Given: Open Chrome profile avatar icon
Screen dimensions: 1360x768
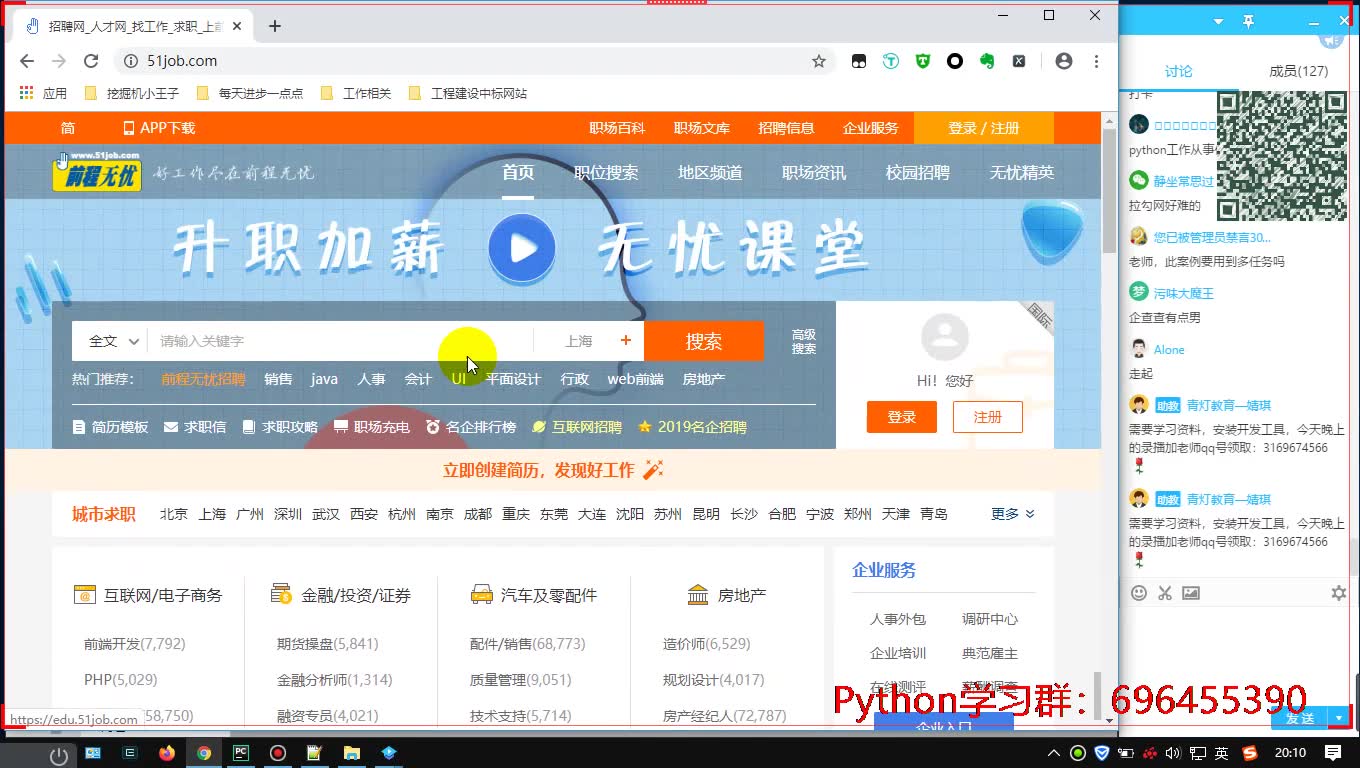Looking at the screenshot, I should (1064, 61).
